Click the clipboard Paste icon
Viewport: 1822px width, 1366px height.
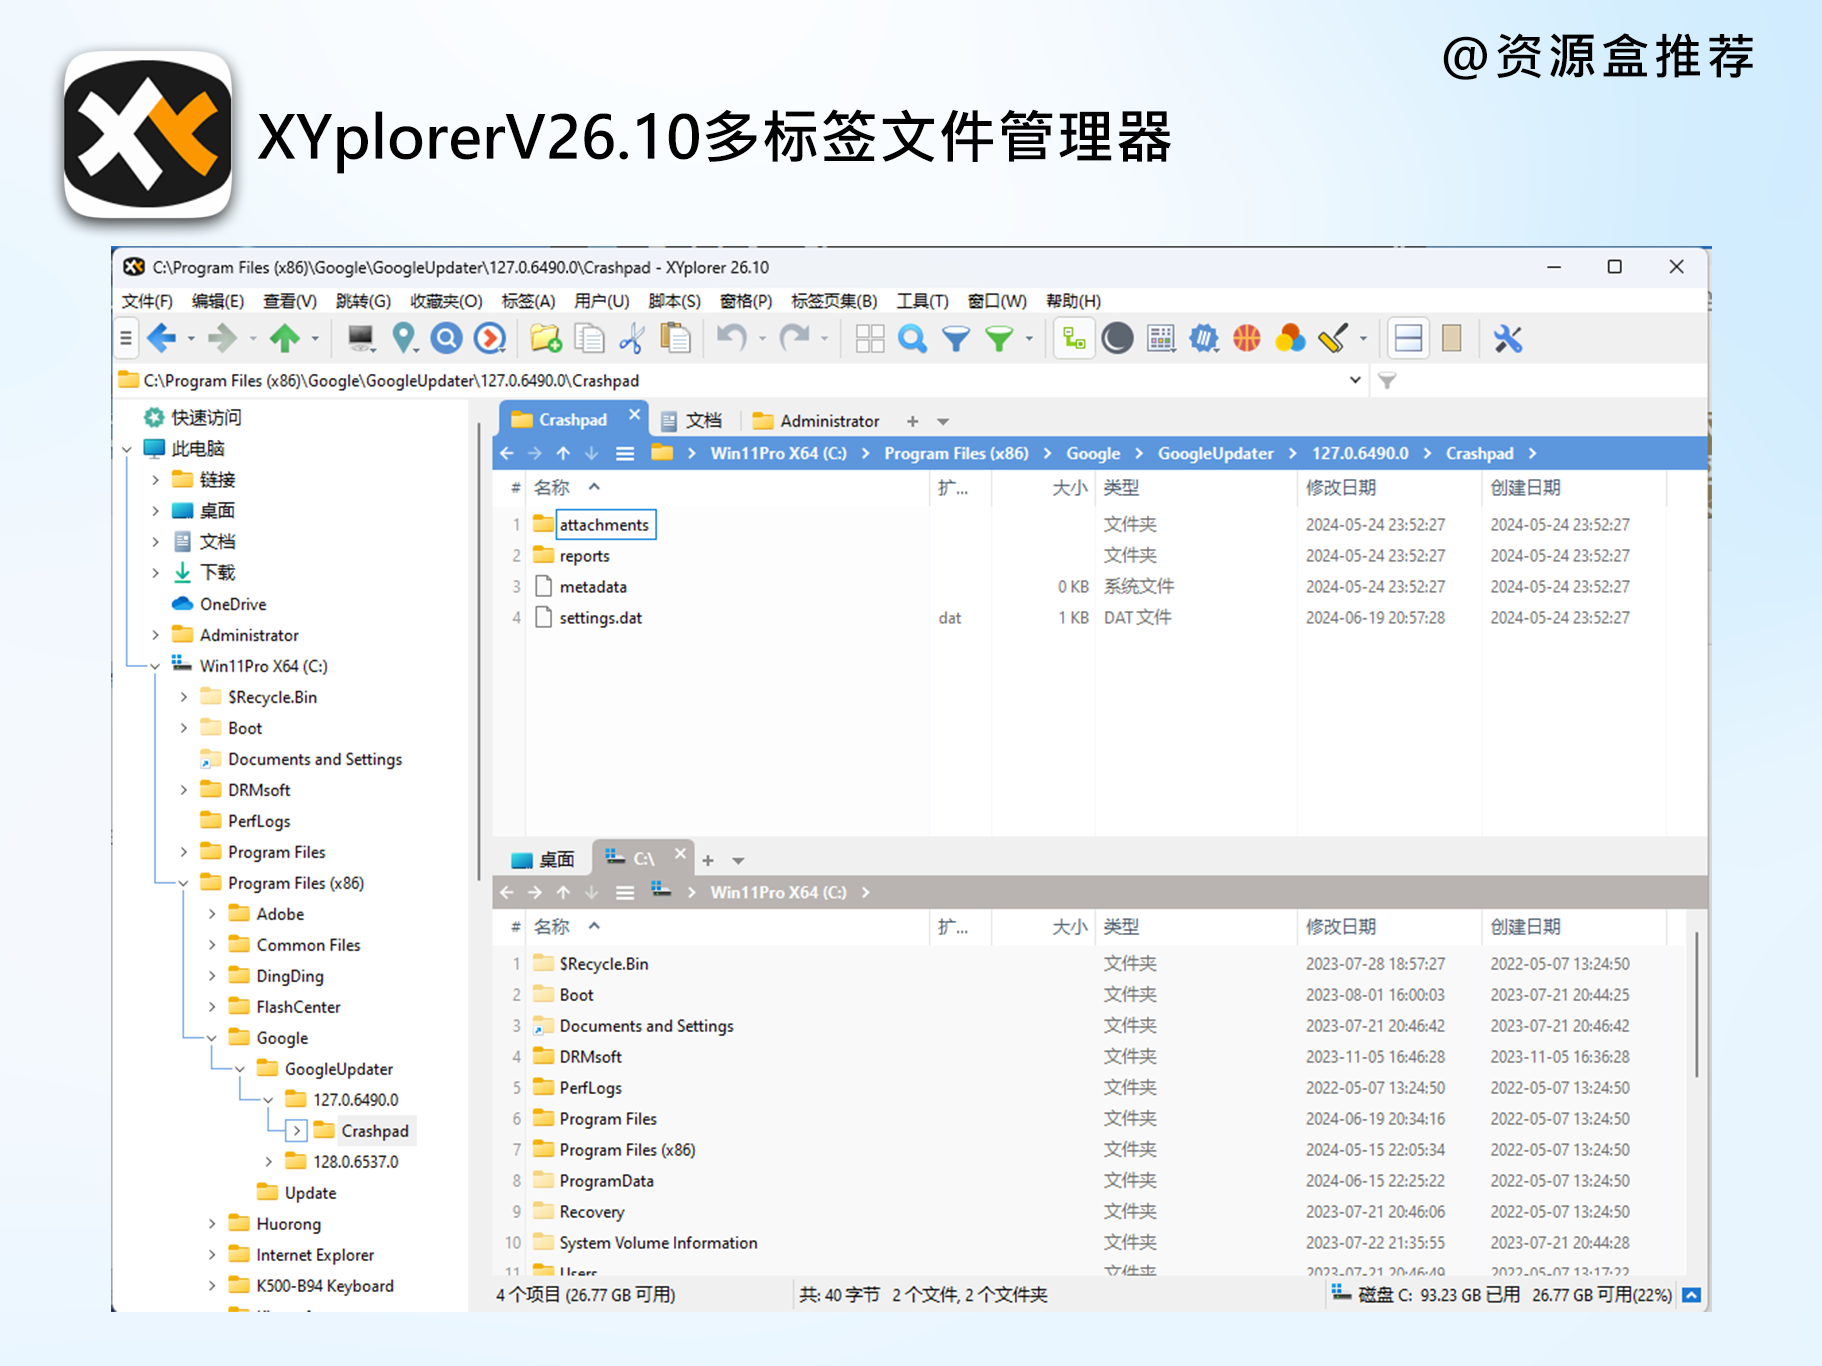676,339
